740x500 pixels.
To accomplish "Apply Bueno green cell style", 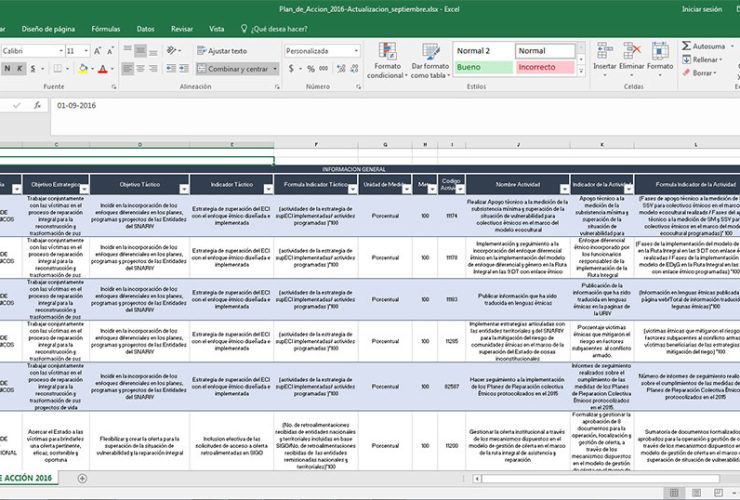I will [x=483, y=67].
